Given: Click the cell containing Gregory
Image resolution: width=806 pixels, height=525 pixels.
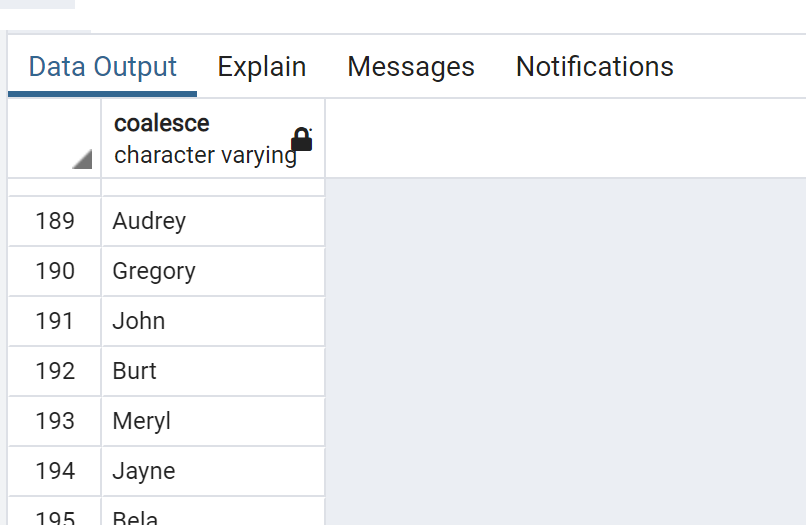Looking at the screenshot, I should point(213,271).
